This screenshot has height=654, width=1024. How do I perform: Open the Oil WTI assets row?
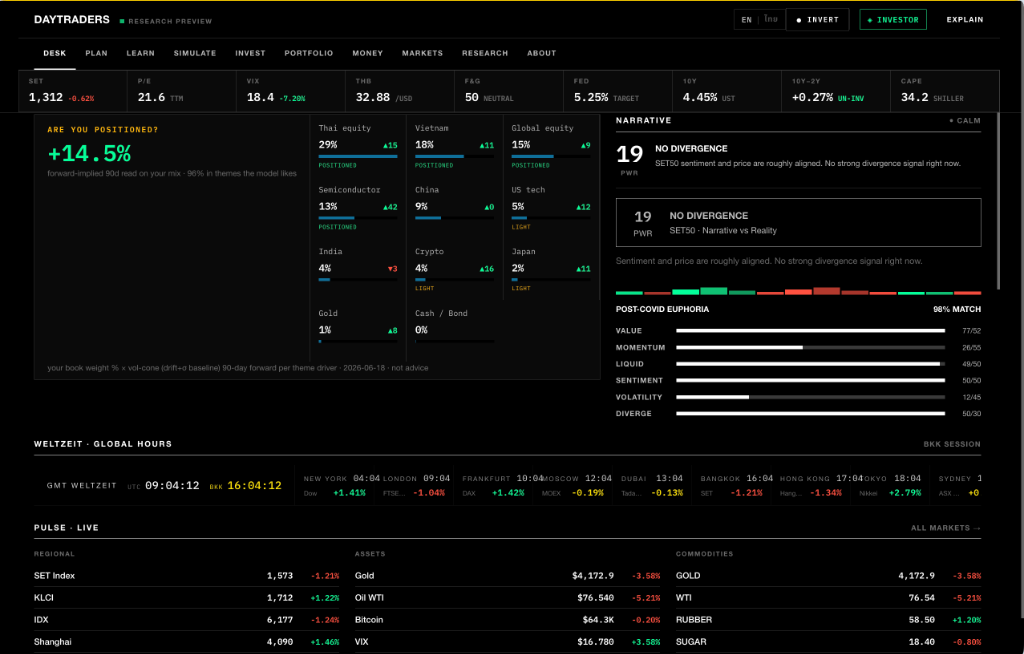[x=507, y=598]
